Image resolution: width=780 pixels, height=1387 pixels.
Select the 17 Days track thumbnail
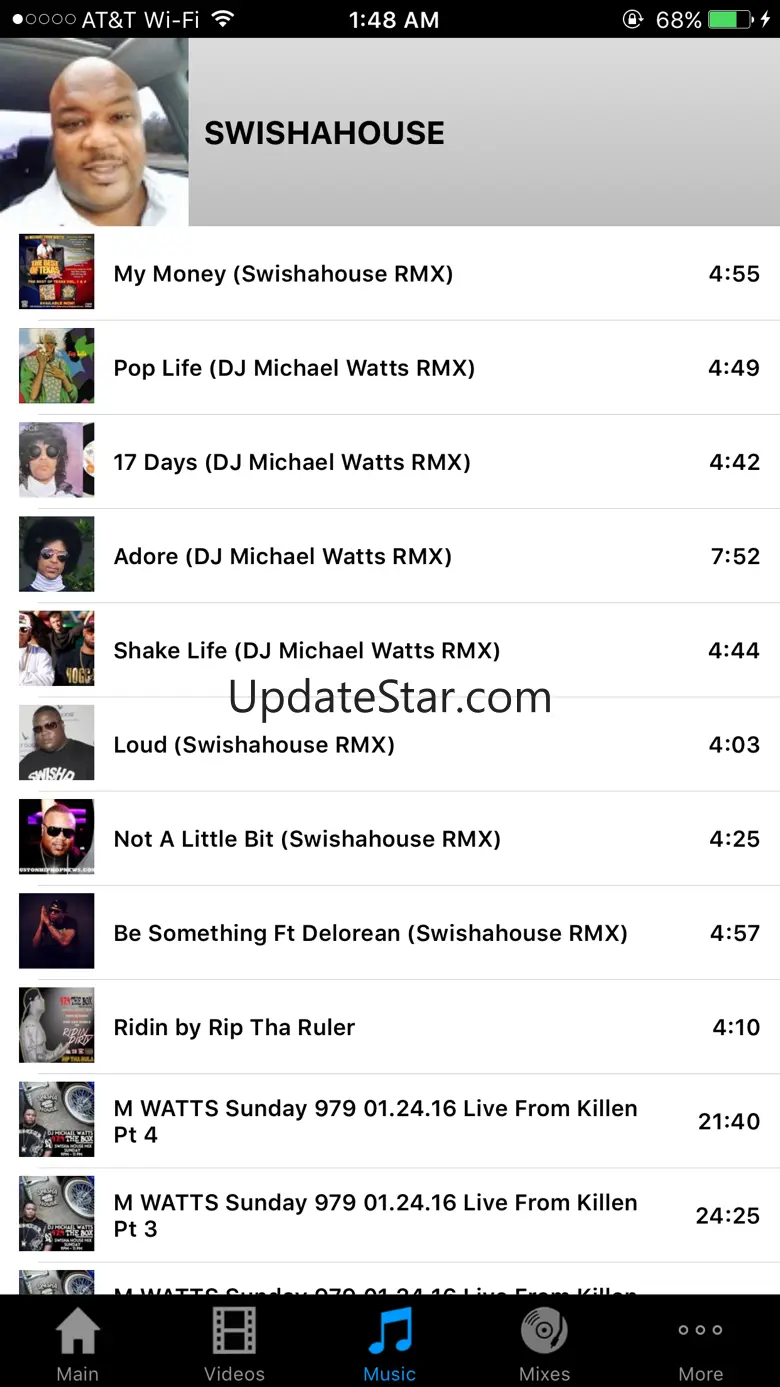point(57,460)
